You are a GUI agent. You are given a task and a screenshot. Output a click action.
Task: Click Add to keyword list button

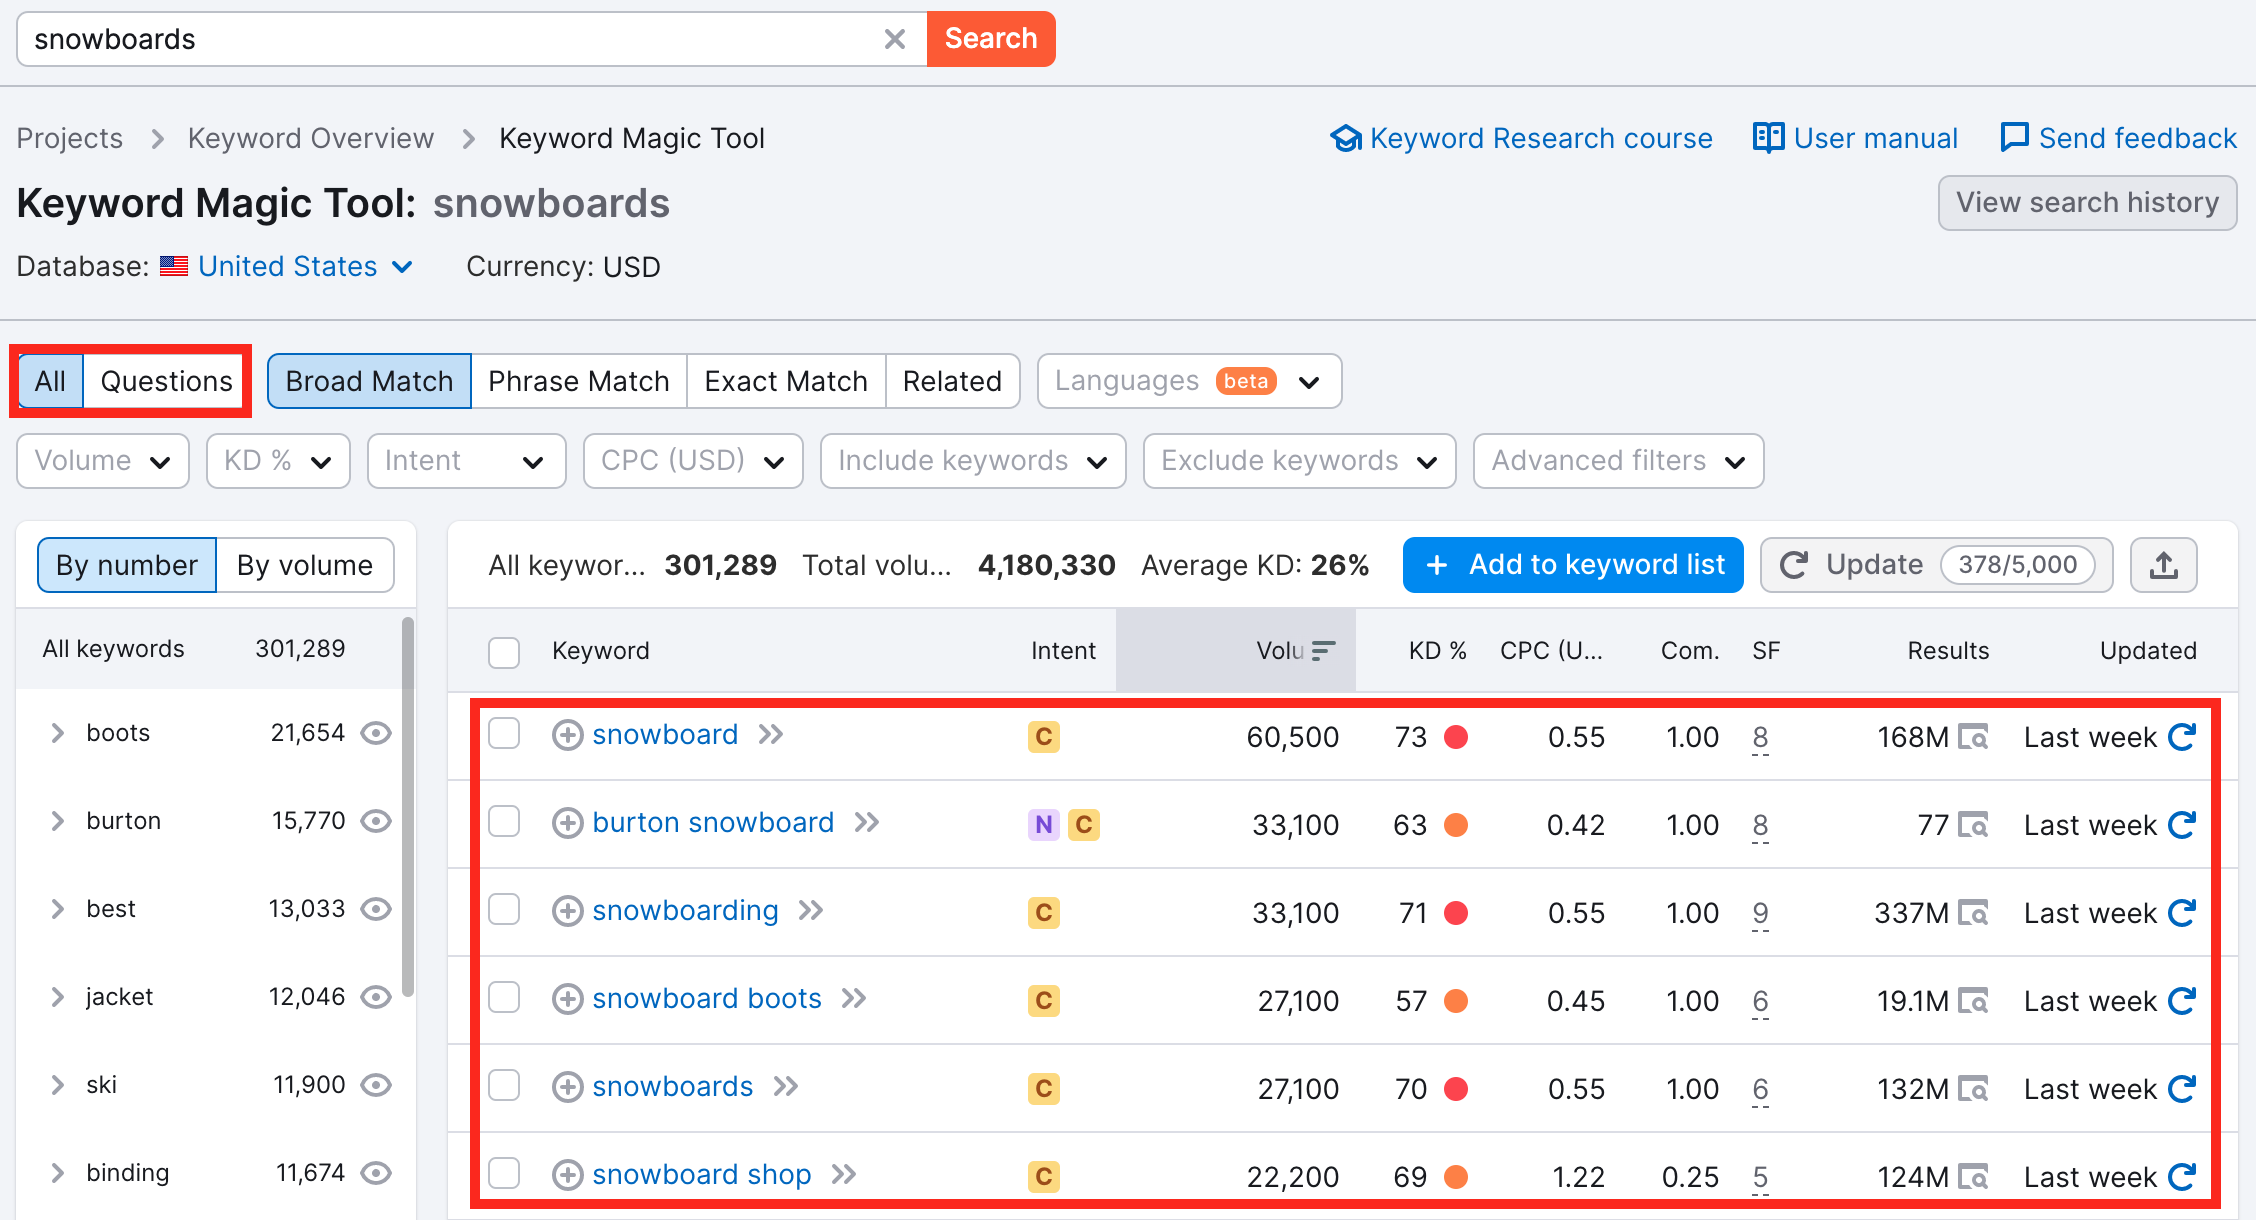[x=1573, y=565]
